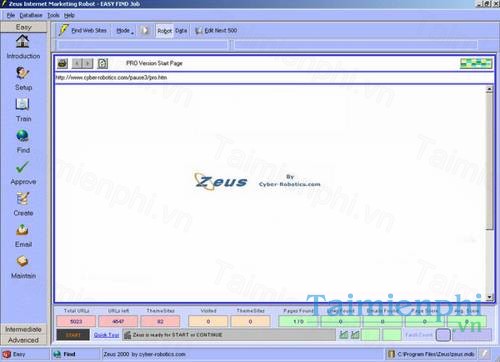The height and width of the screenshot is (362, 500).
Task: Open the Help menu
Action: coord(69,15)
